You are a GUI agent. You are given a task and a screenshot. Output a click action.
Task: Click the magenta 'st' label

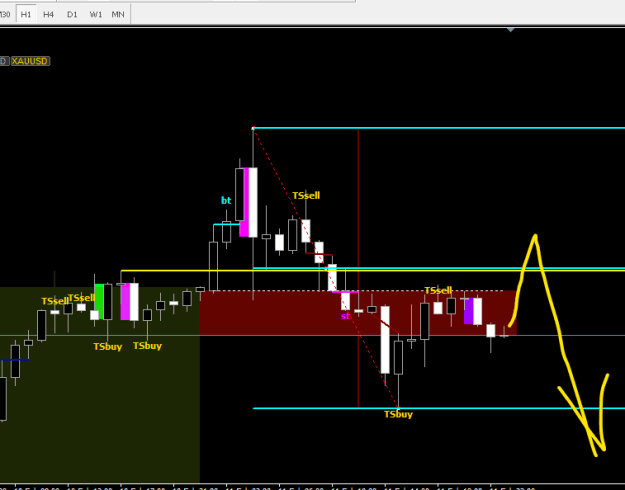point(345,316)
